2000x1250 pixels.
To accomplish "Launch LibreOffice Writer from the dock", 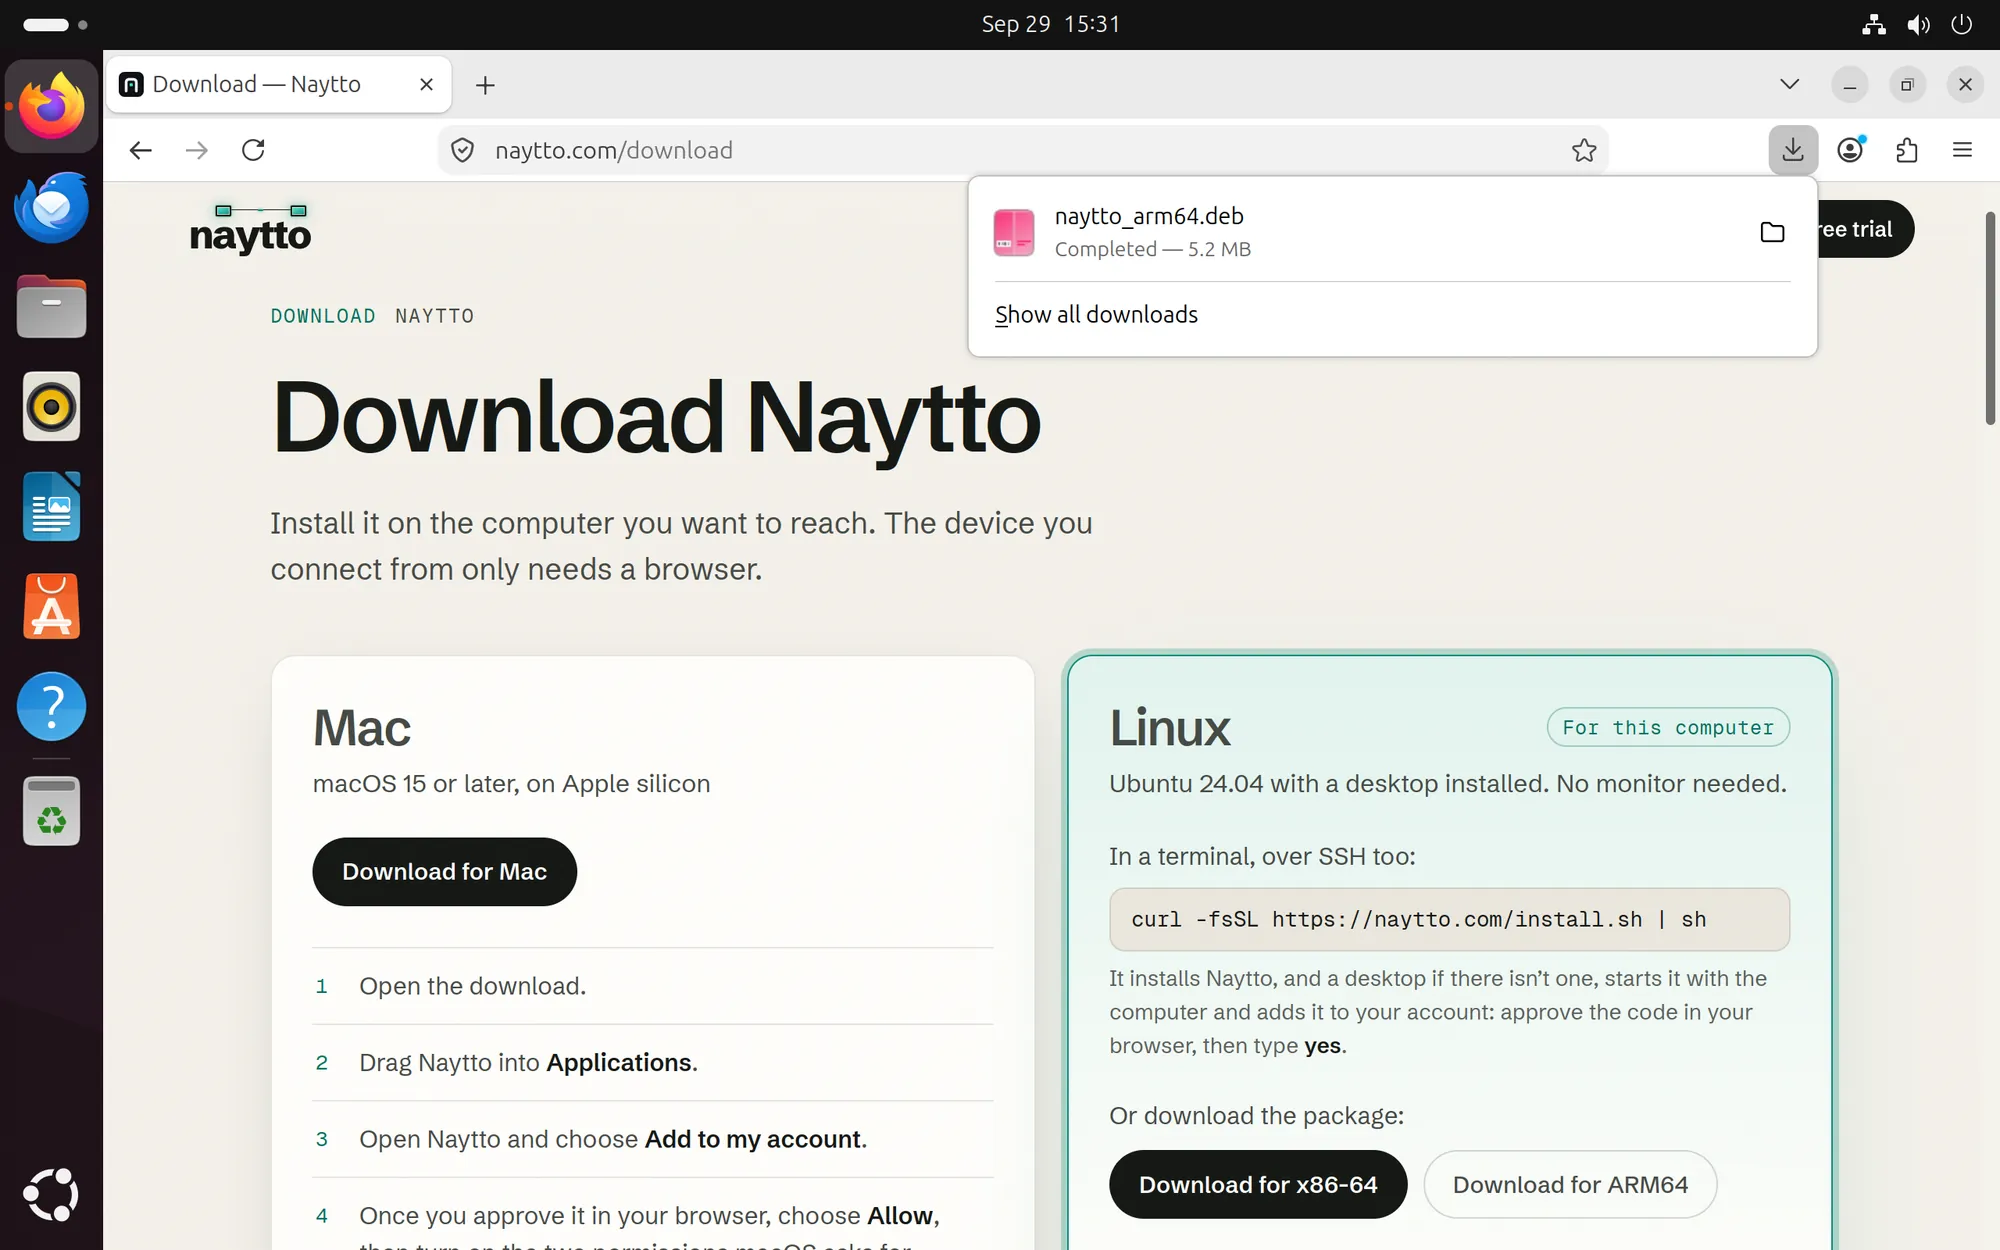I will coord(51,507).
